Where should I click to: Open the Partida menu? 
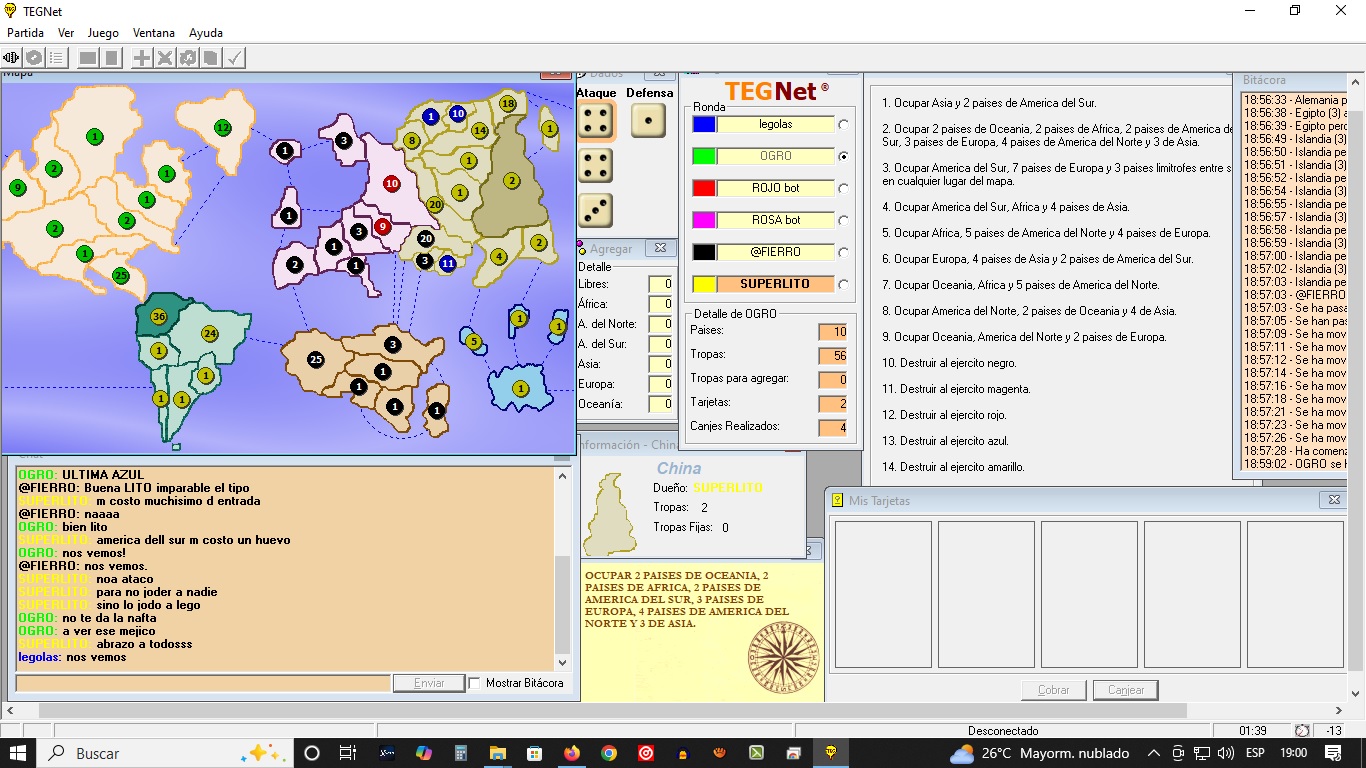(x=25, y=33)
